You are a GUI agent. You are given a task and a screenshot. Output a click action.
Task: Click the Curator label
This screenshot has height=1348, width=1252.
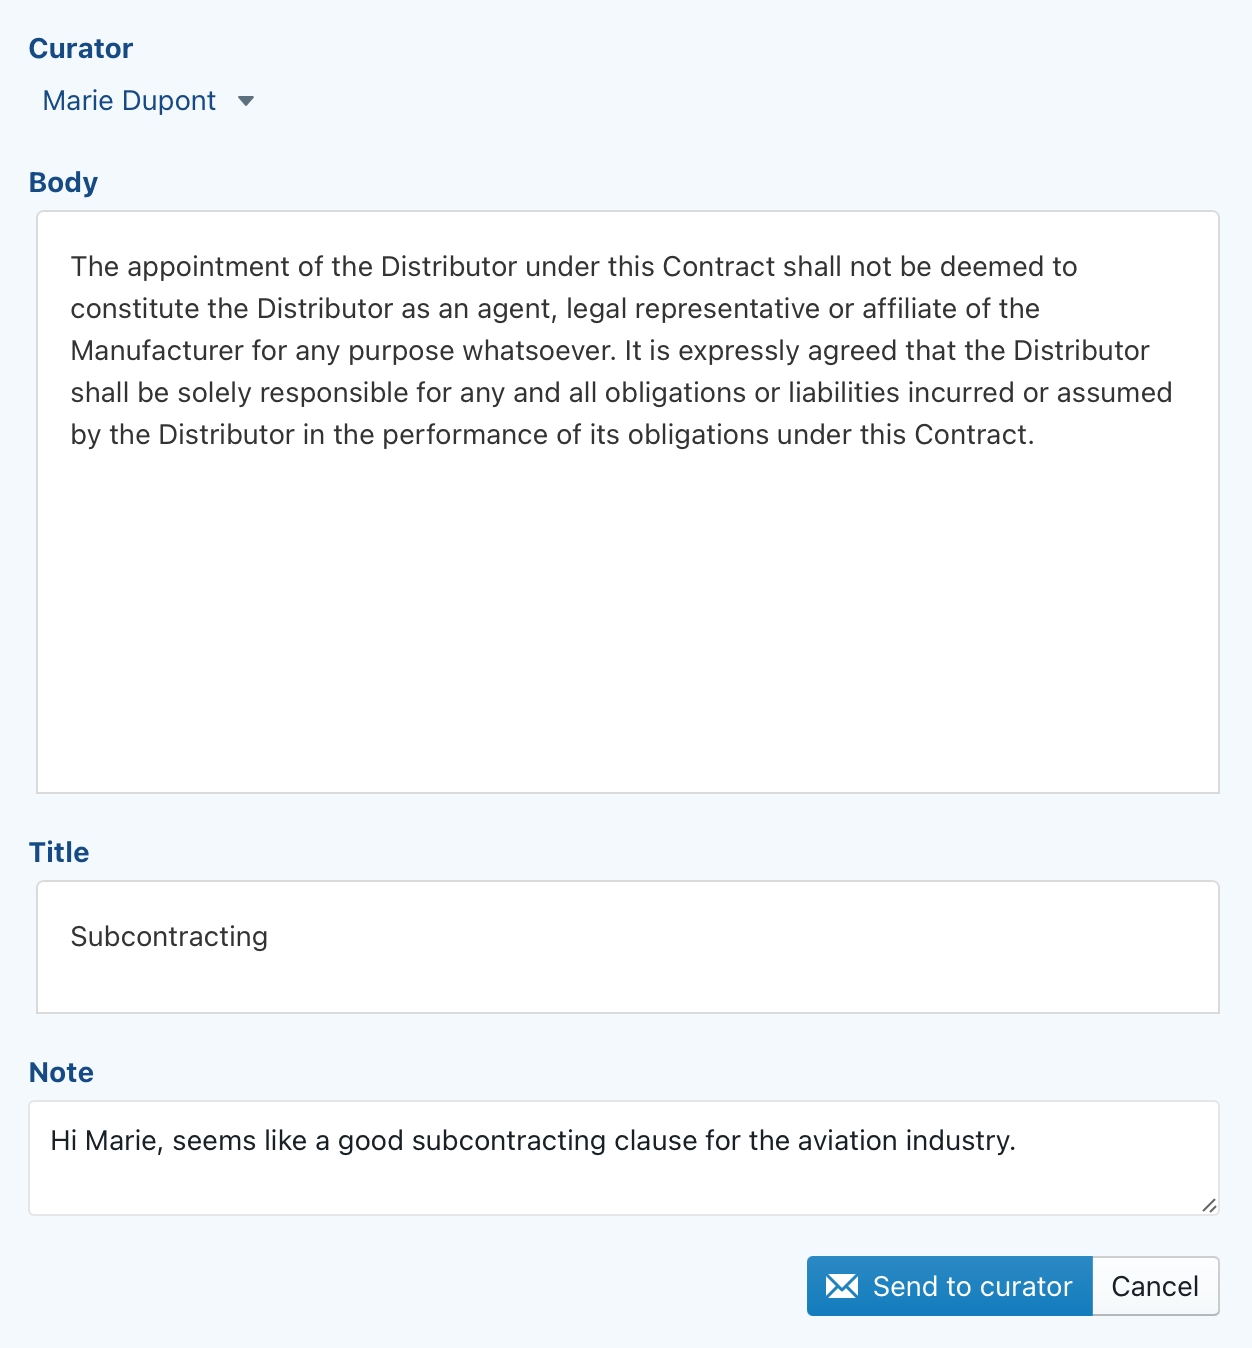pyautogui.click(x=81, y=48)
